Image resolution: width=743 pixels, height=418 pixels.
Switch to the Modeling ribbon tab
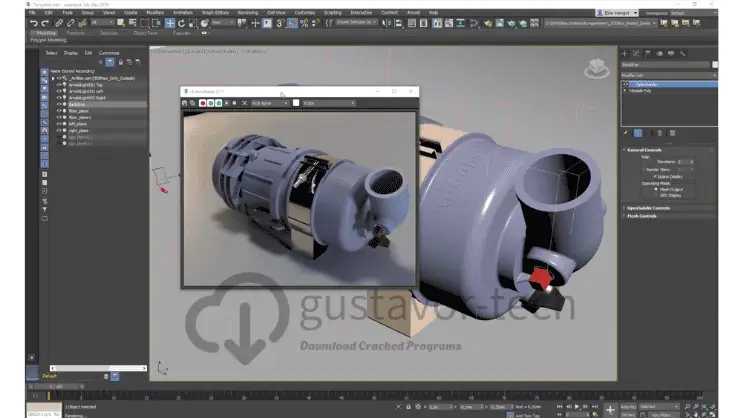[x=46, y=33]
